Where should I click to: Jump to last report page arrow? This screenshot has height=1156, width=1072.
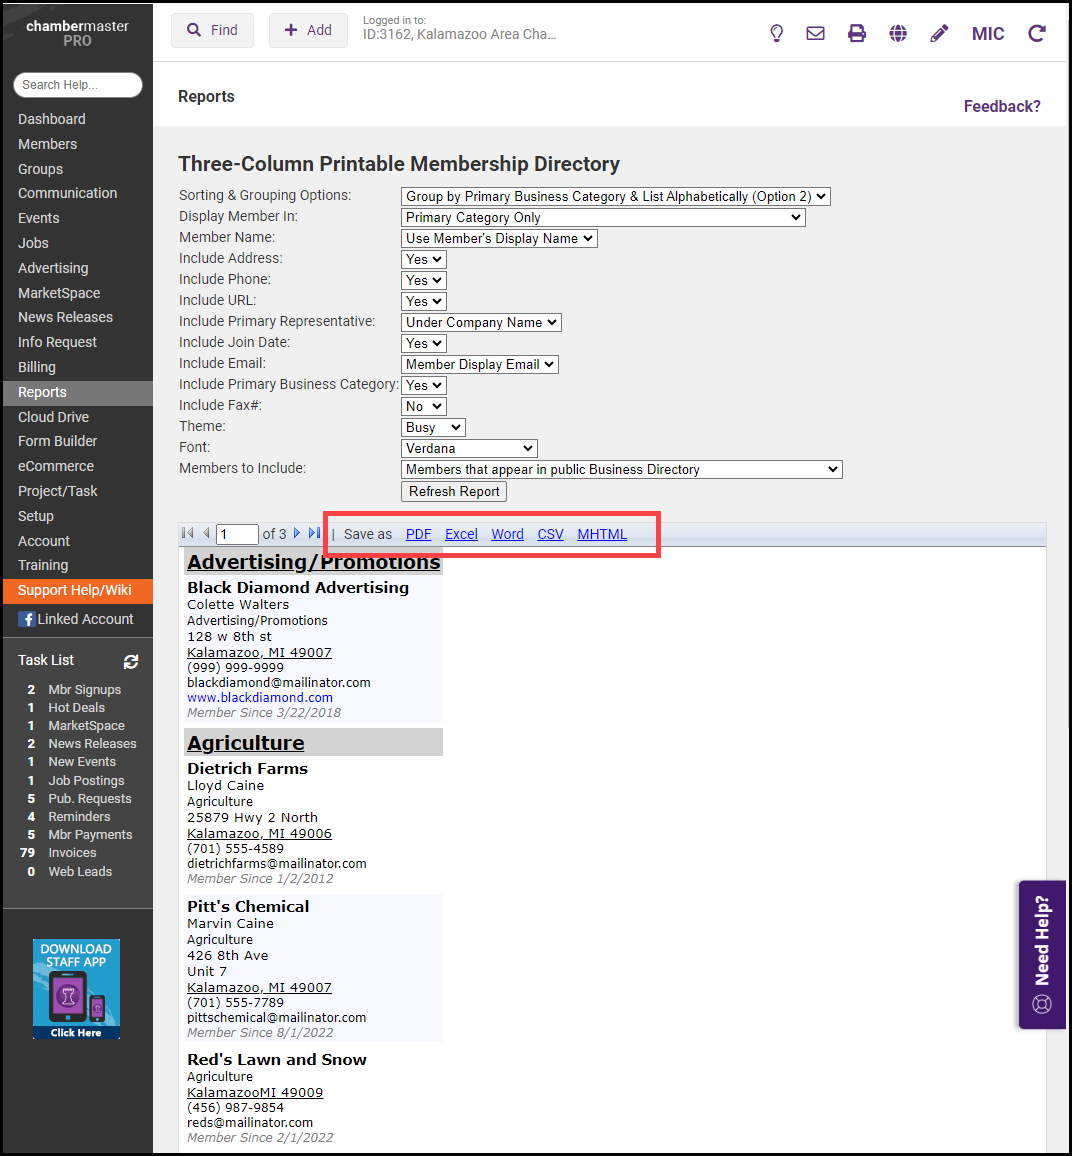[x=314, y=534]
